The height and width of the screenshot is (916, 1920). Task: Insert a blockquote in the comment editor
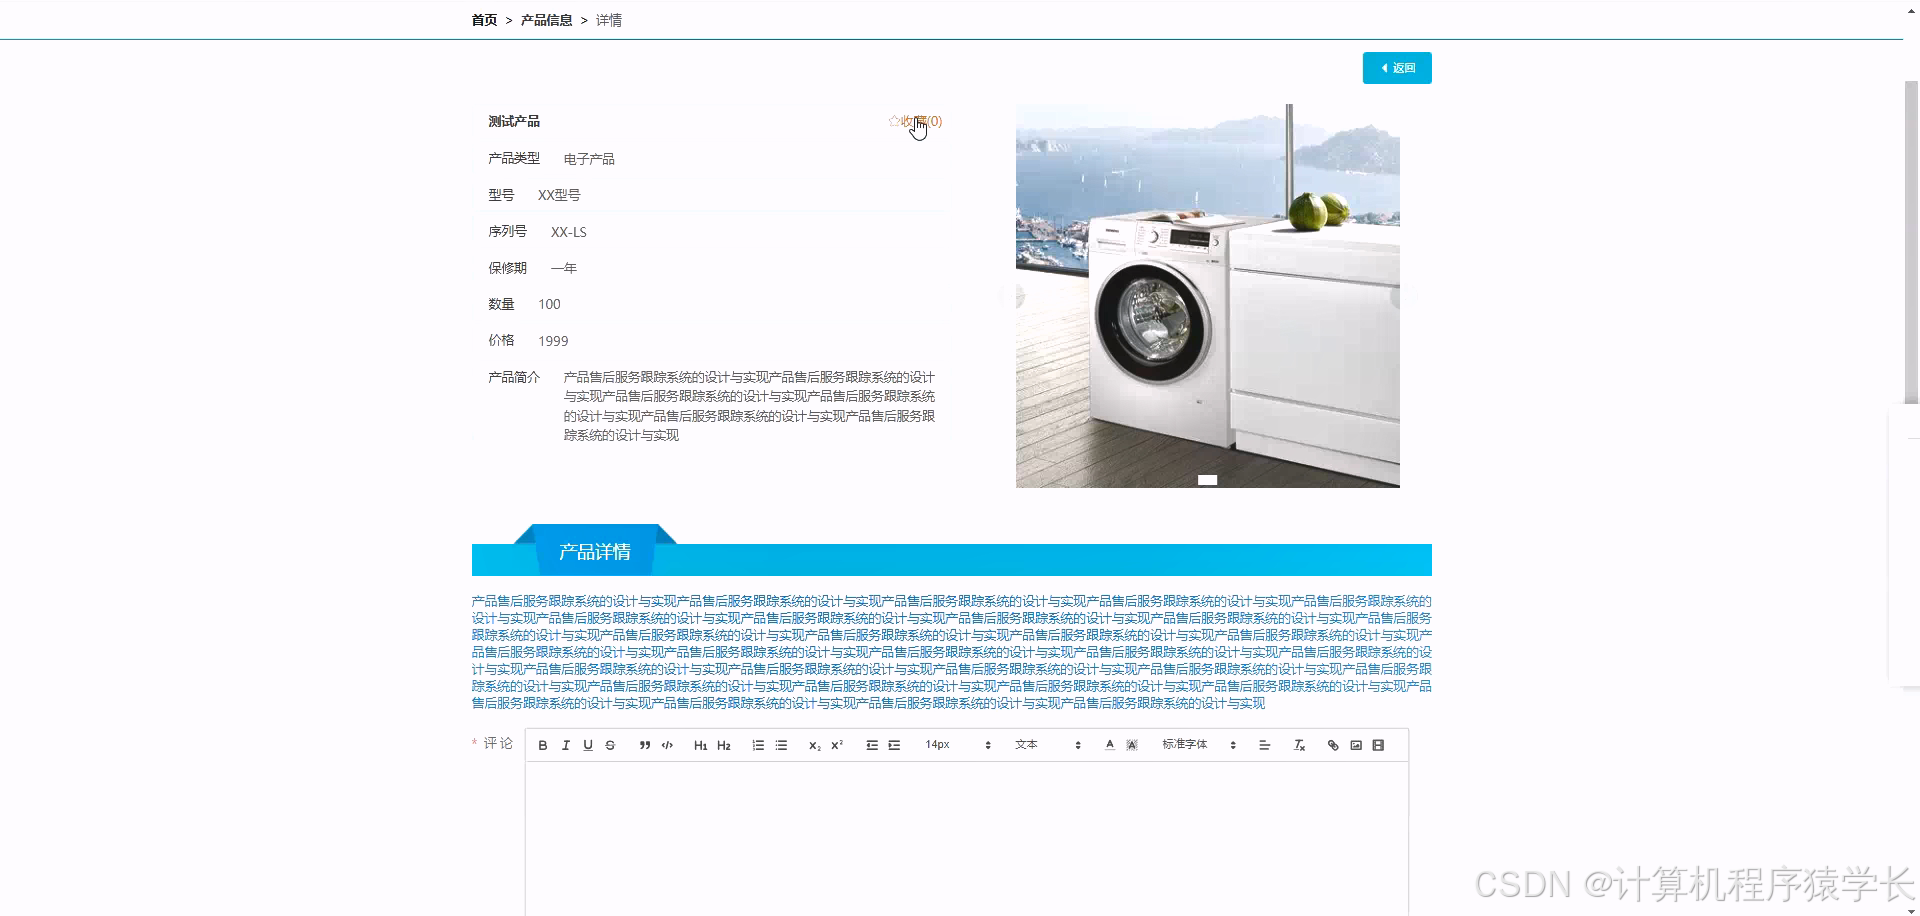(x=644, y=745)
